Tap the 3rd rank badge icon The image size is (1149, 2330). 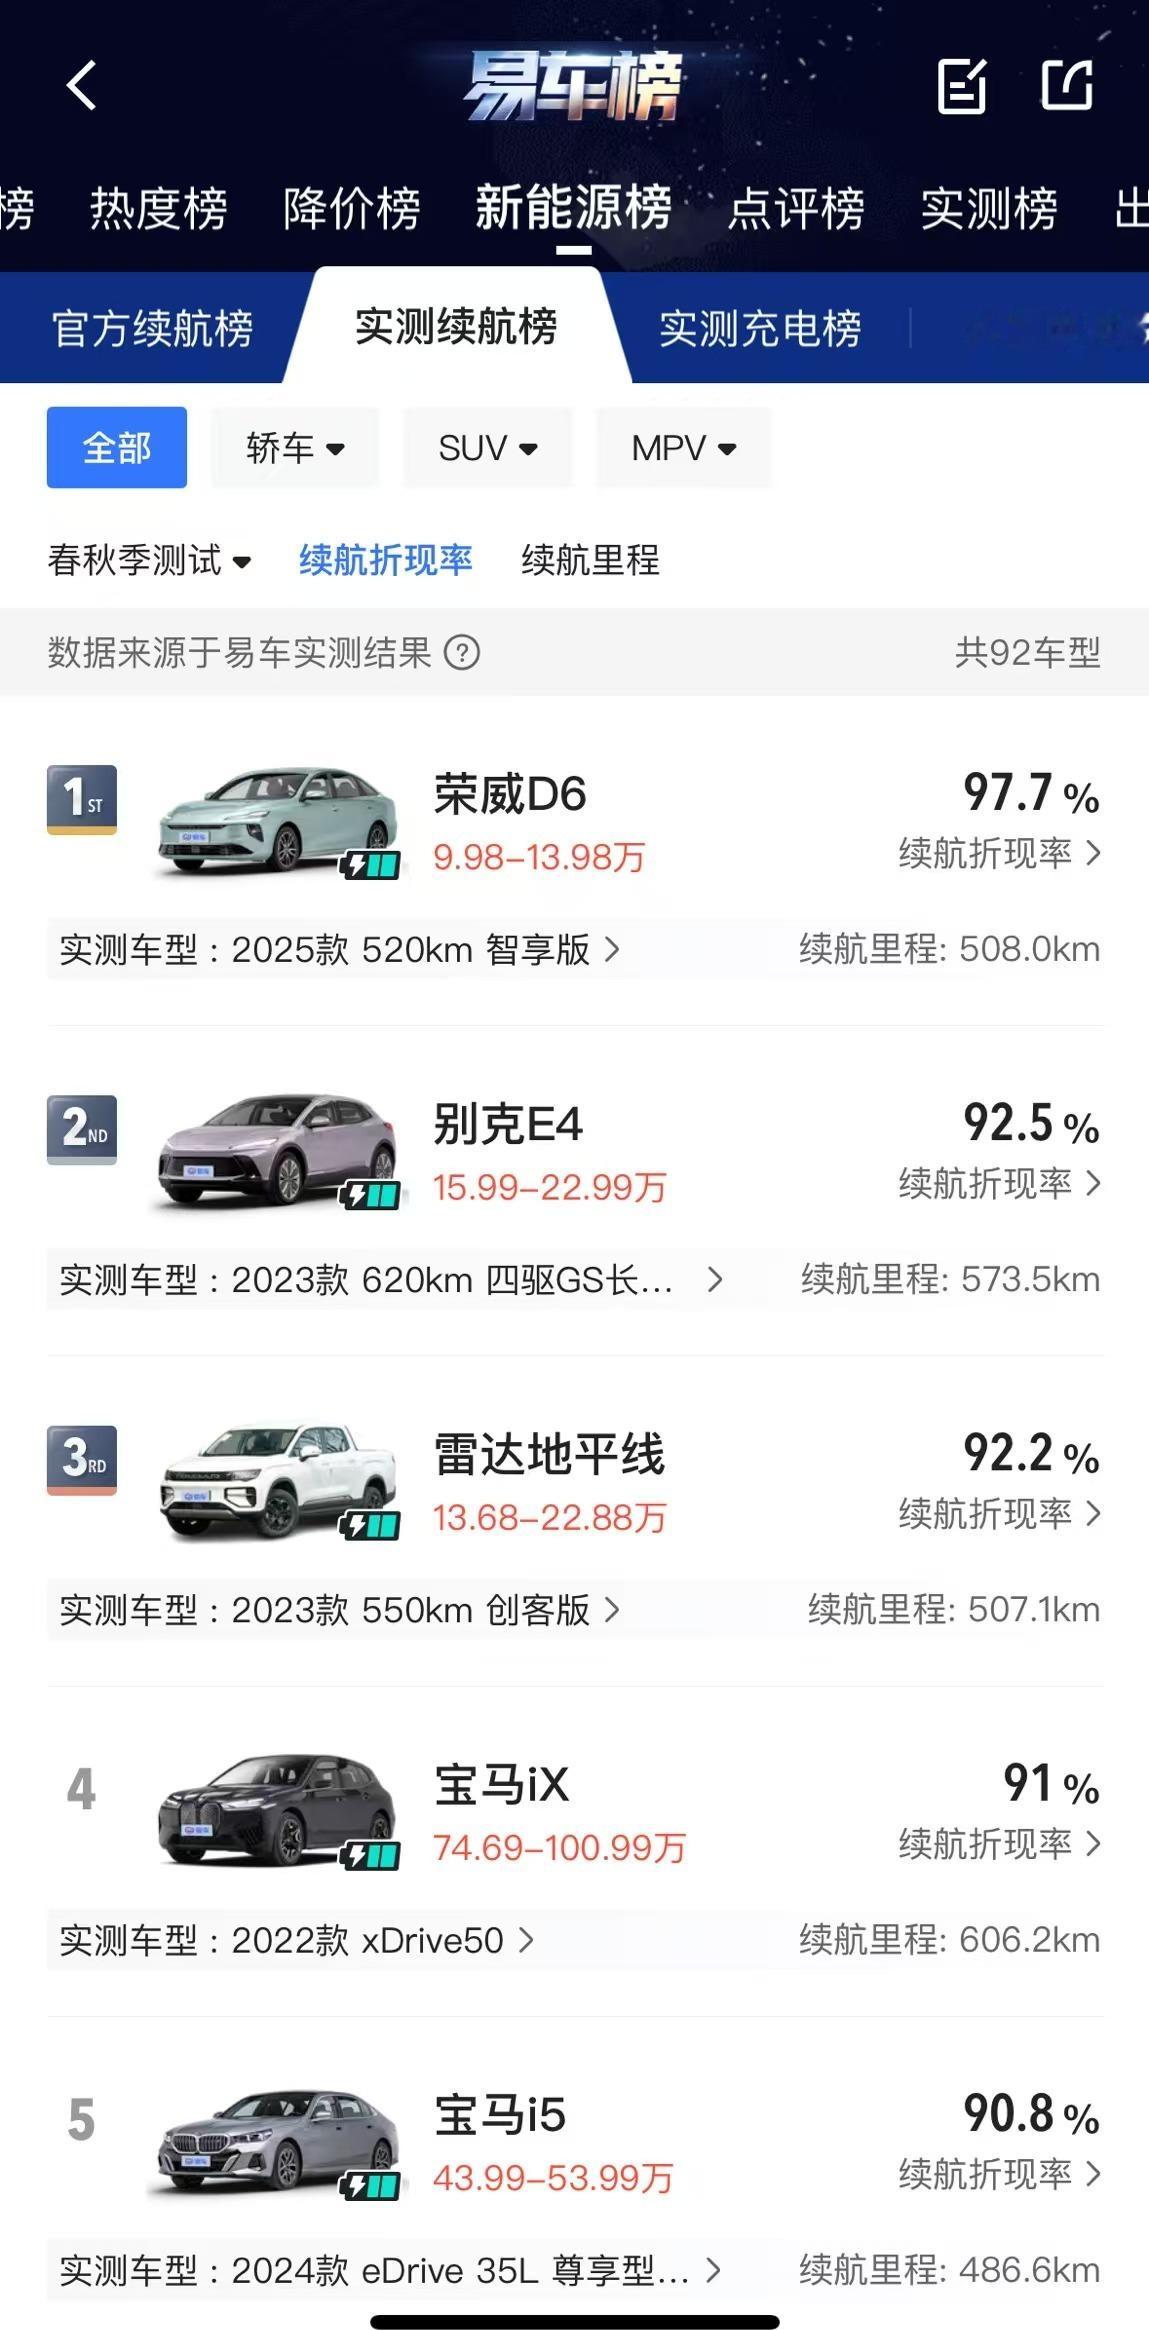point(82,1460)
